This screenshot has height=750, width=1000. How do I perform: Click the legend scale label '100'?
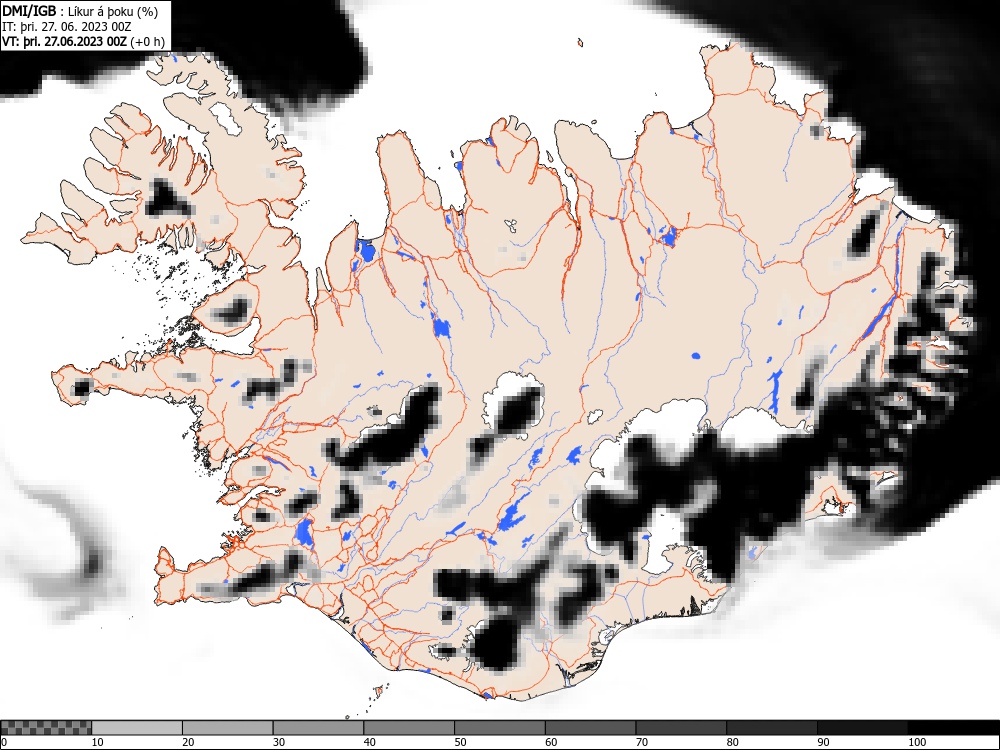coord(917,742)
